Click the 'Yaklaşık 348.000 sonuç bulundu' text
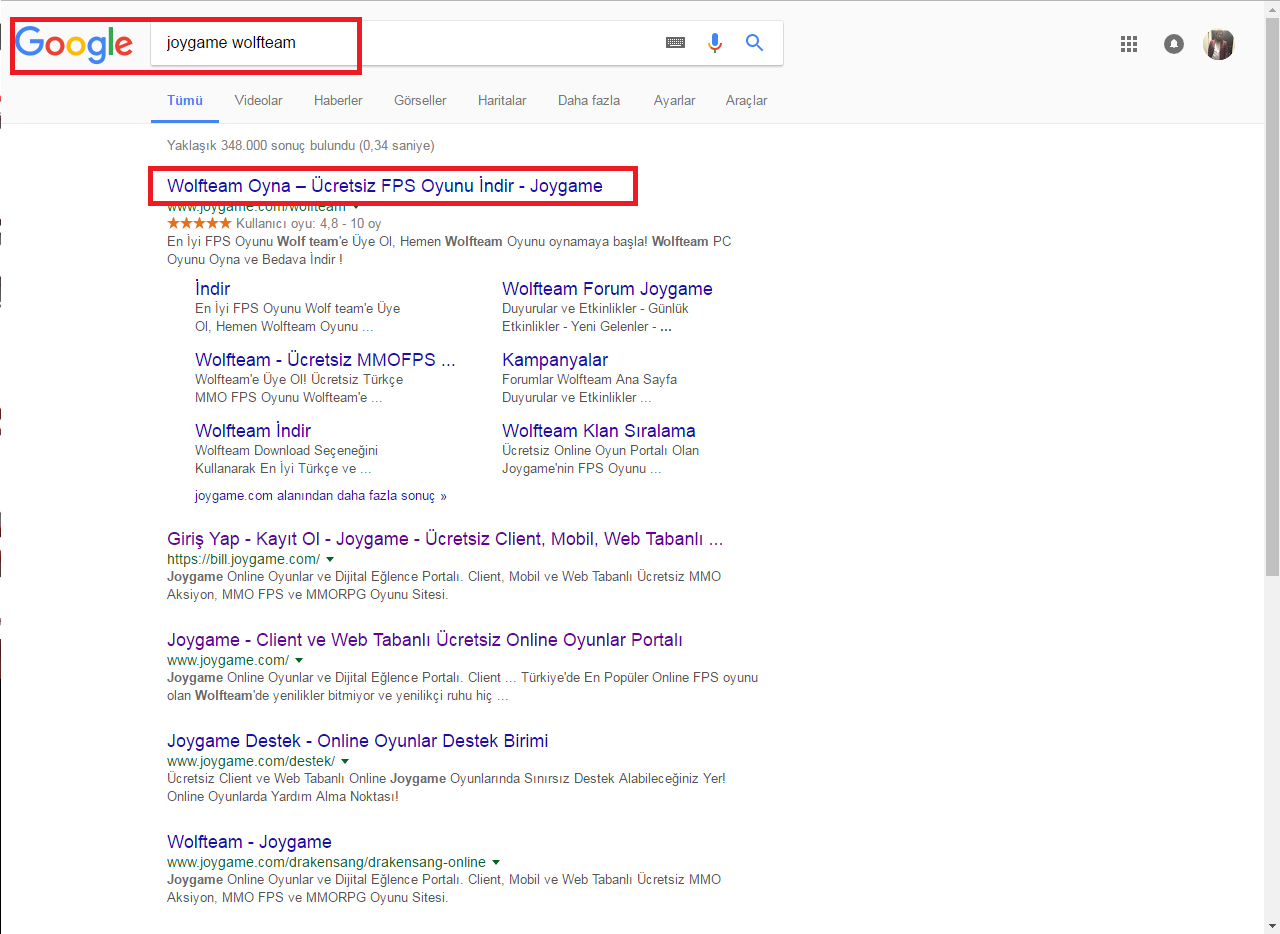The height and width of the screenshot is (934, 1280). pos(301,145)
